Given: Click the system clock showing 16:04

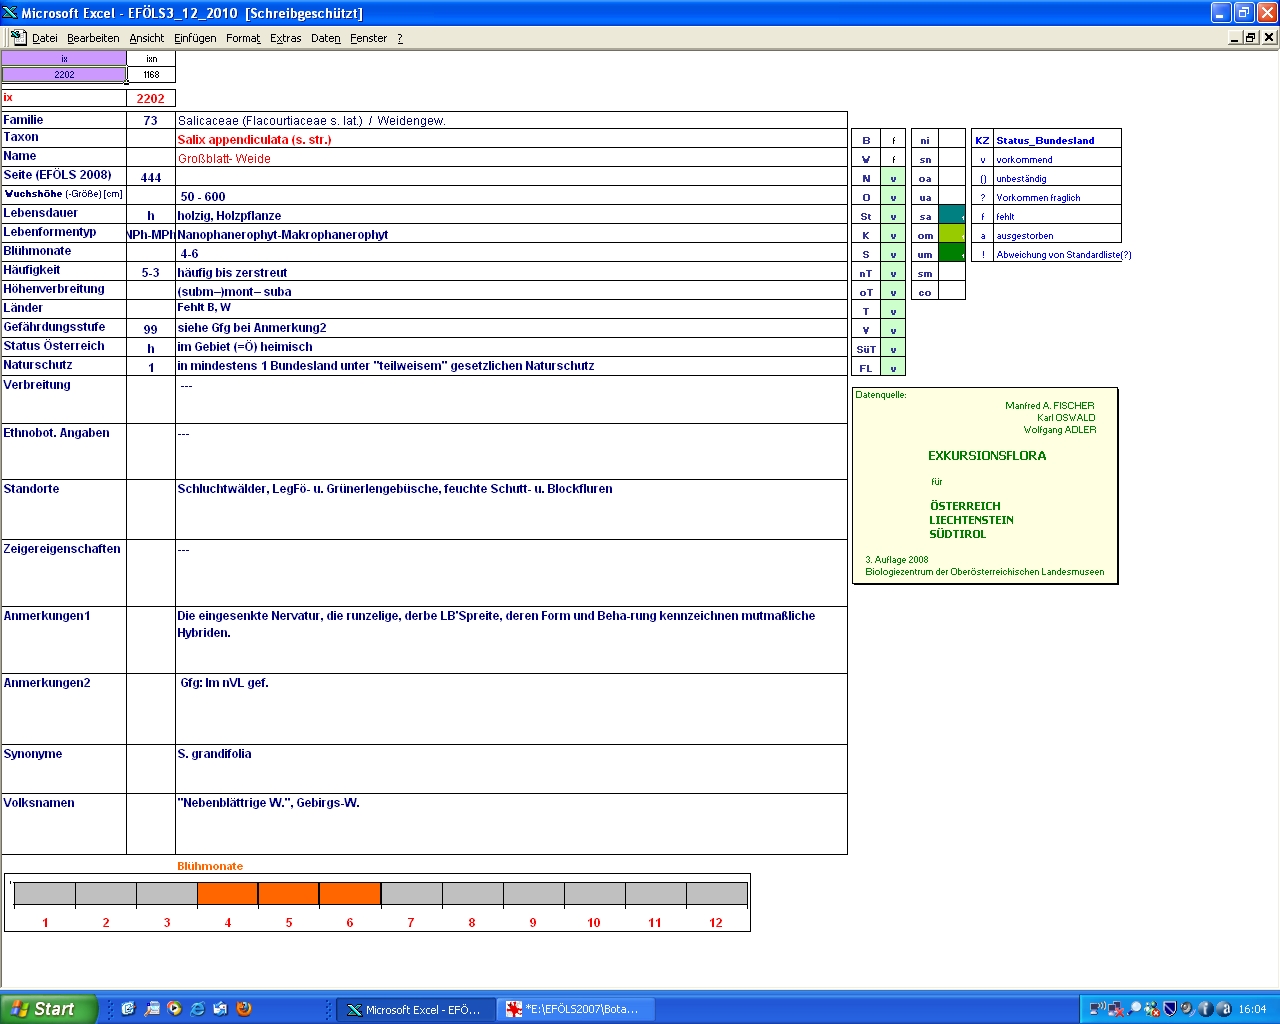Looking at the screenshot, I should 1252,1009.
